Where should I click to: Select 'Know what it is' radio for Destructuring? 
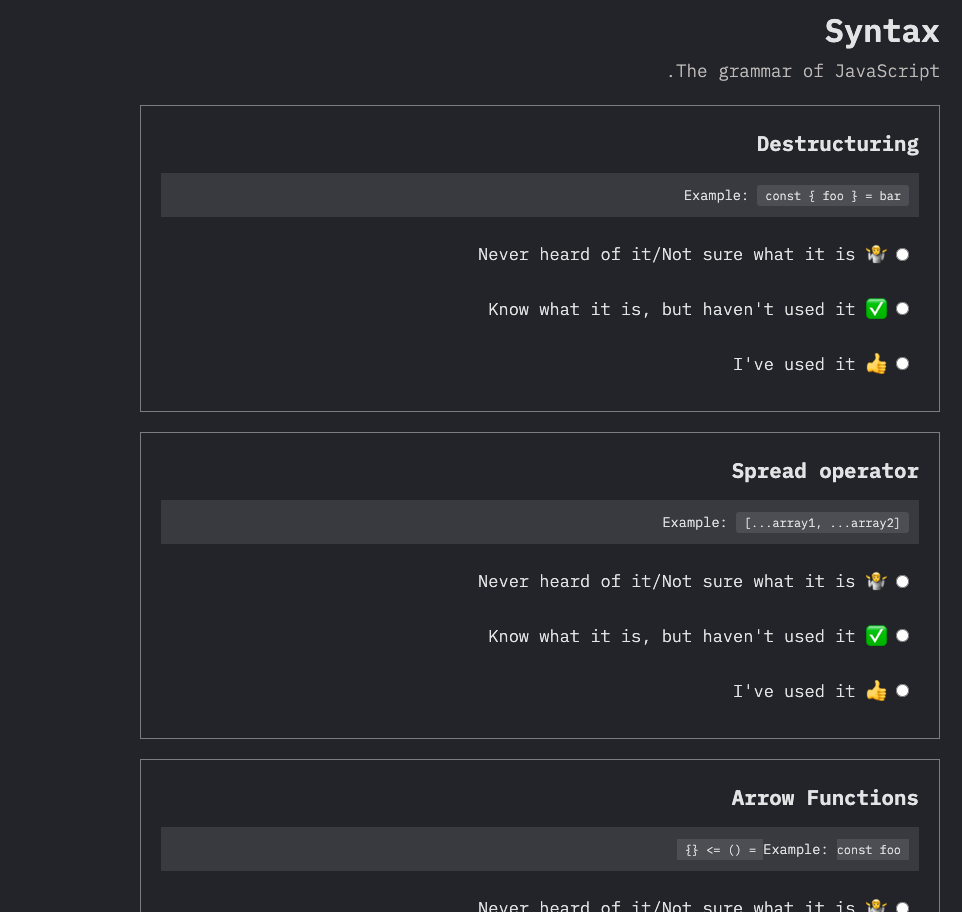pyautogui.click(x=902, y=308)
